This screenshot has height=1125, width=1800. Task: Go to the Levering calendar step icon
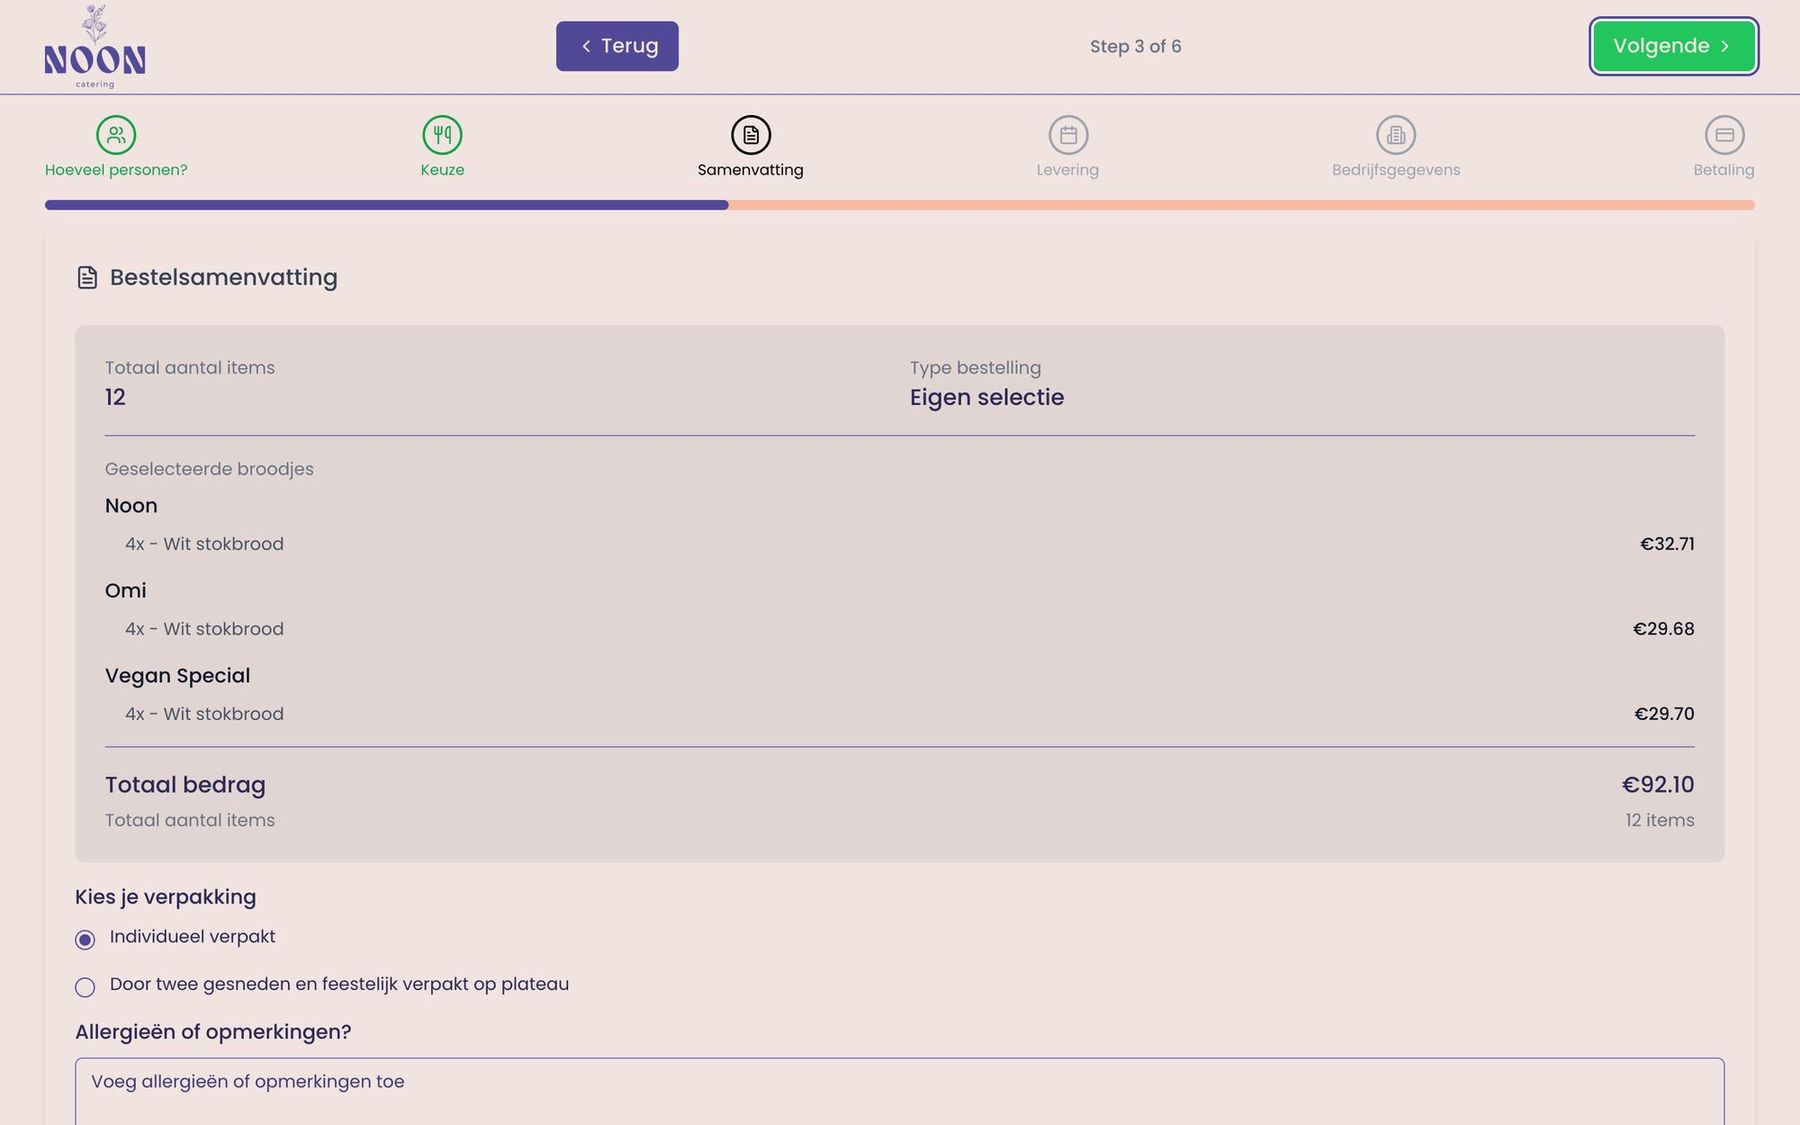click(1068, 135)
